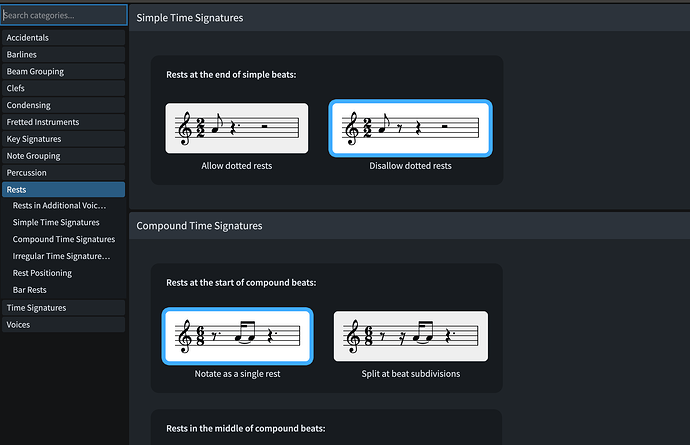Image resolution: width=690 pixels, height=445 pixels.
Task: Select the Fretted Instruments category
Action: pyautogui.click(x=63, y=122)
